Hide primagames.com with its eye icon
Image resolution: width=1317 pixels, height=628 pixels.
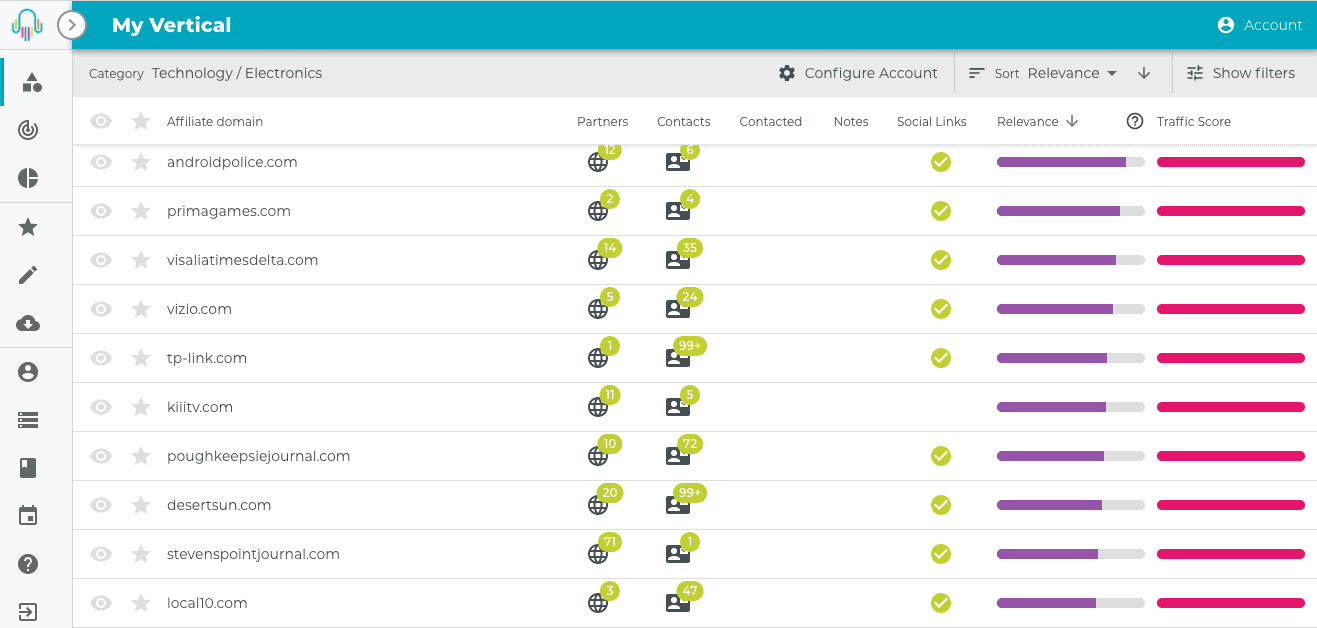pyautogui.click(x=101, y=211)
